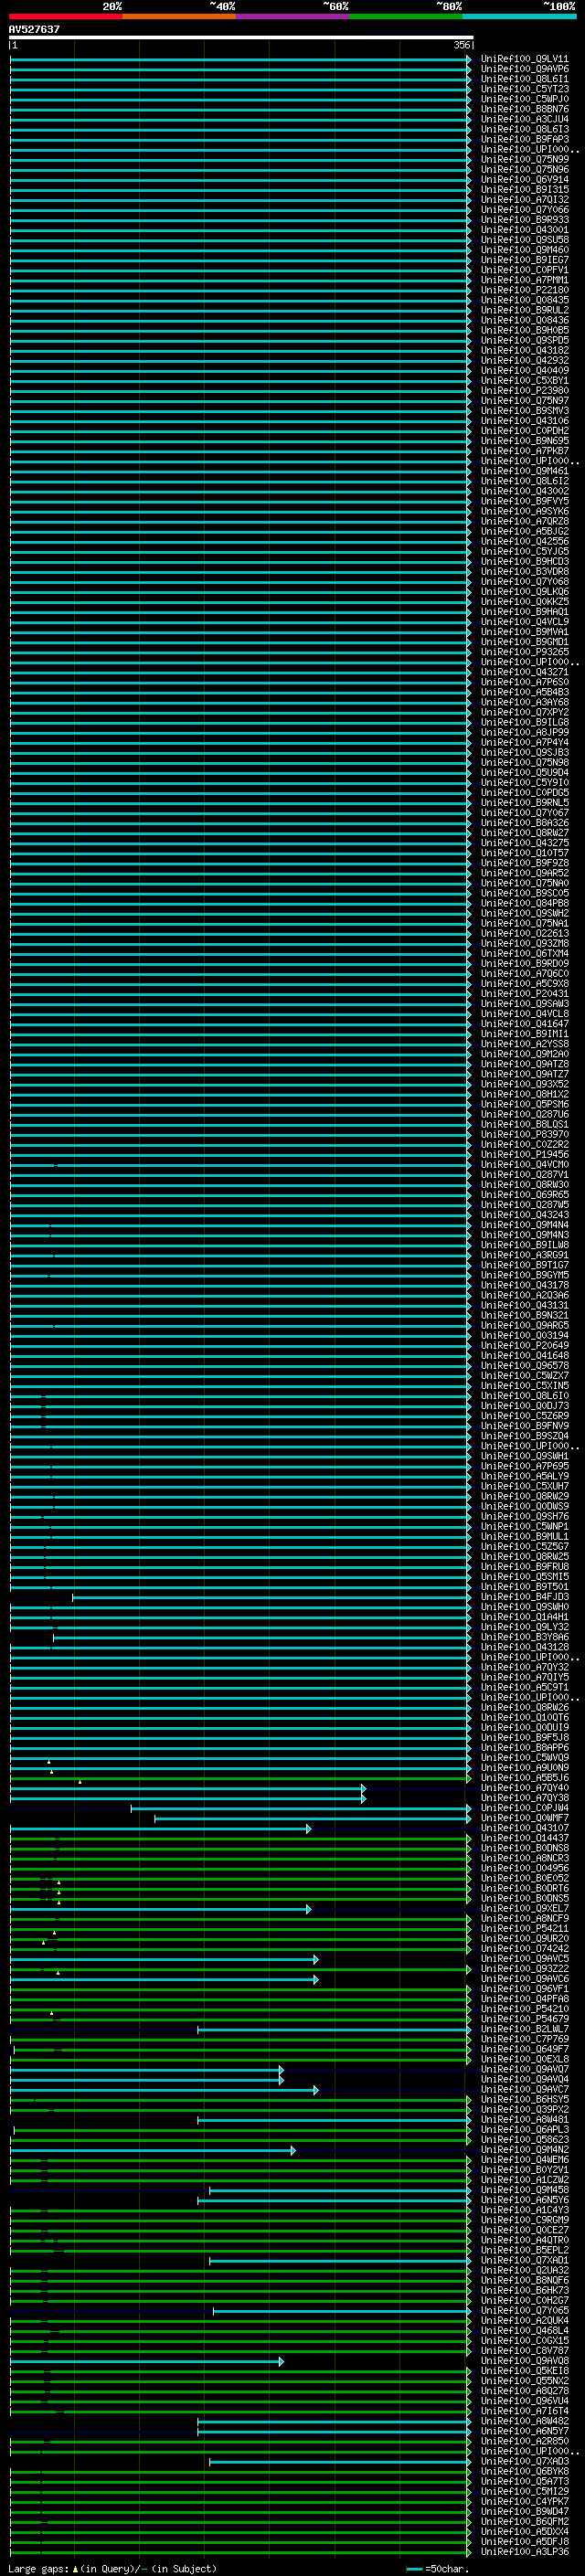The height and width of the screenshot is (2576, 585).
Task: Select label UniRef100_Q9SPD5
Action: [525, 340]
